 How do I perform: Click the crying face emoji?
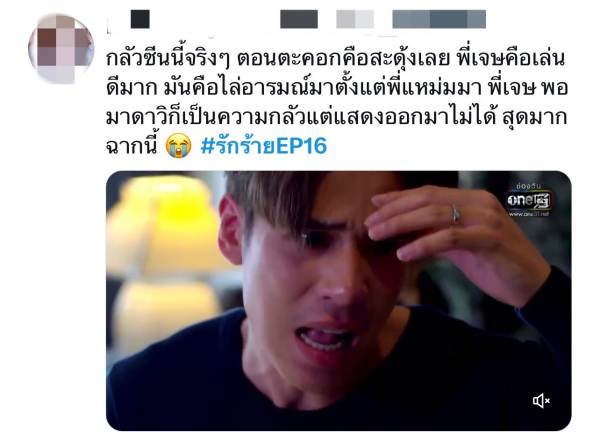click(x=178, y=146)
